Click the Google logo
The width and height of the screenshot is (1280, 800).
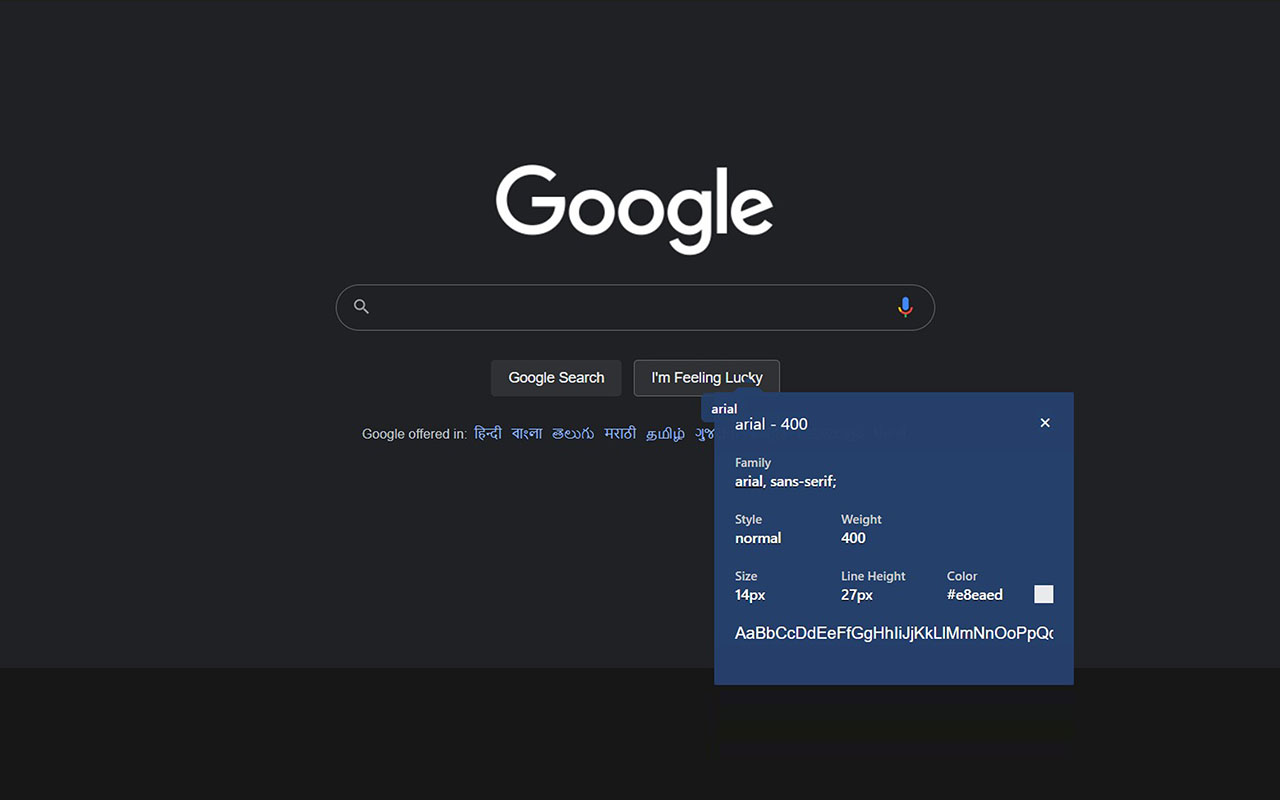pyautogui.click(x=634, y=209)
